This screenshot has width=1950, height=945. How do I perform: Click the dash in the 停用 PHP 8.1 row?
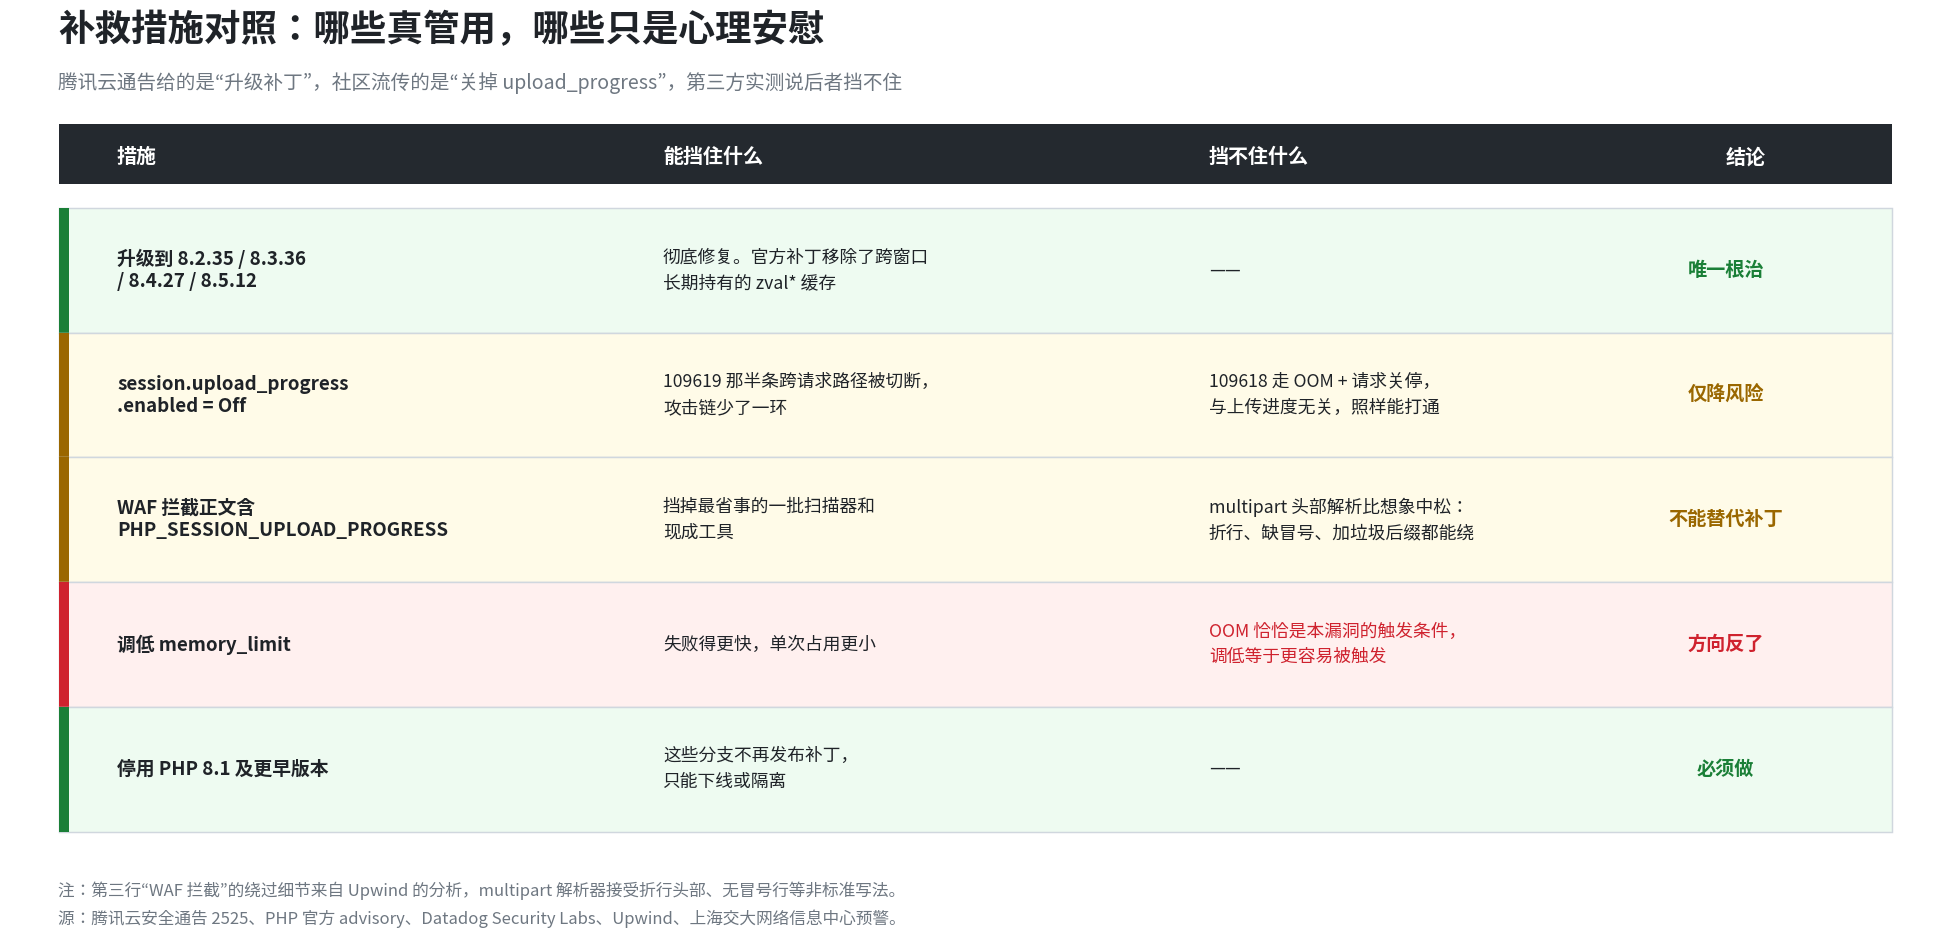[x=1225, y=768]
